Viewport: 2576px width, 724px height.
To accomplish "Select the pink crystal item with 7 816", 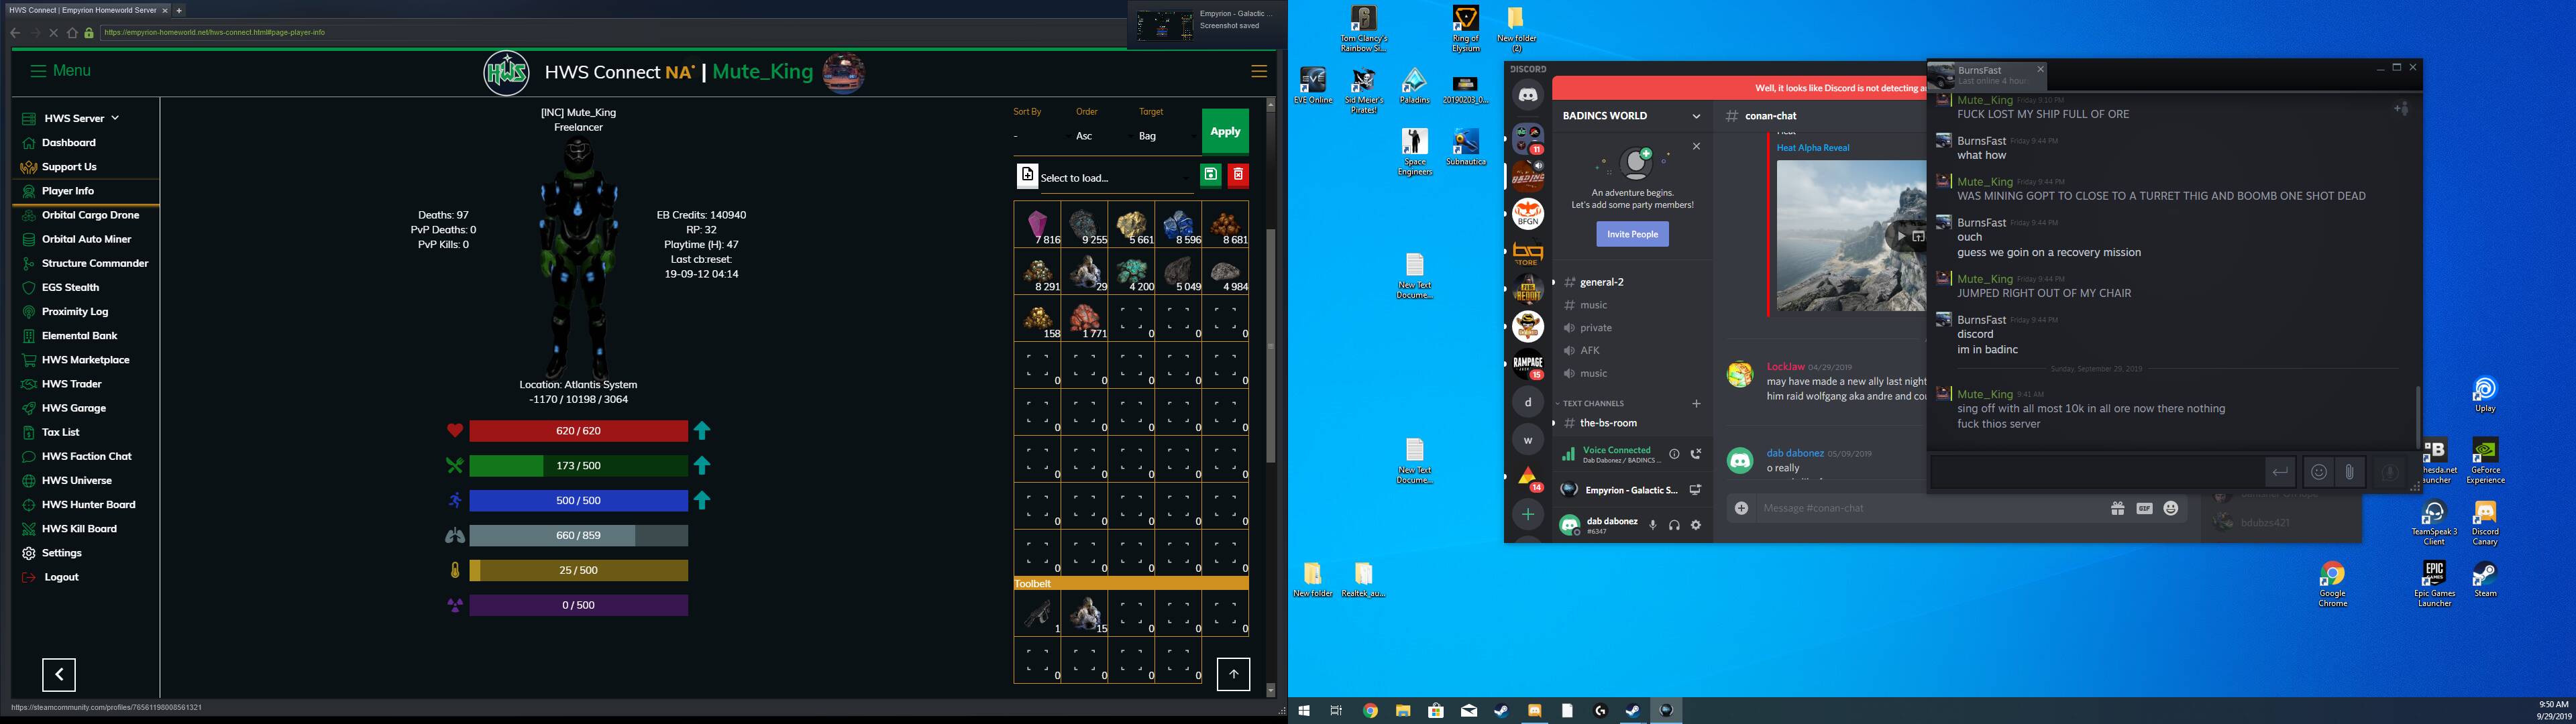I will click(1038, 225).
